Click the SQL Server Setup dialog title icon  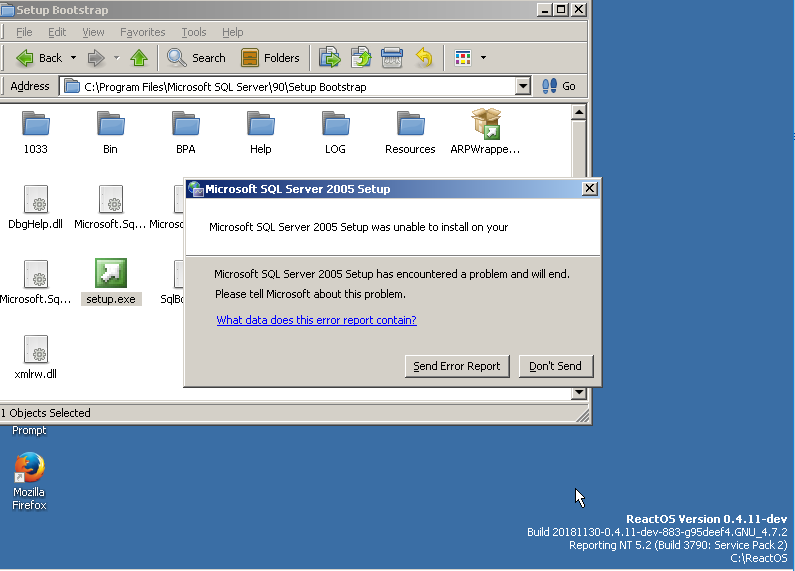click(196, 189)
